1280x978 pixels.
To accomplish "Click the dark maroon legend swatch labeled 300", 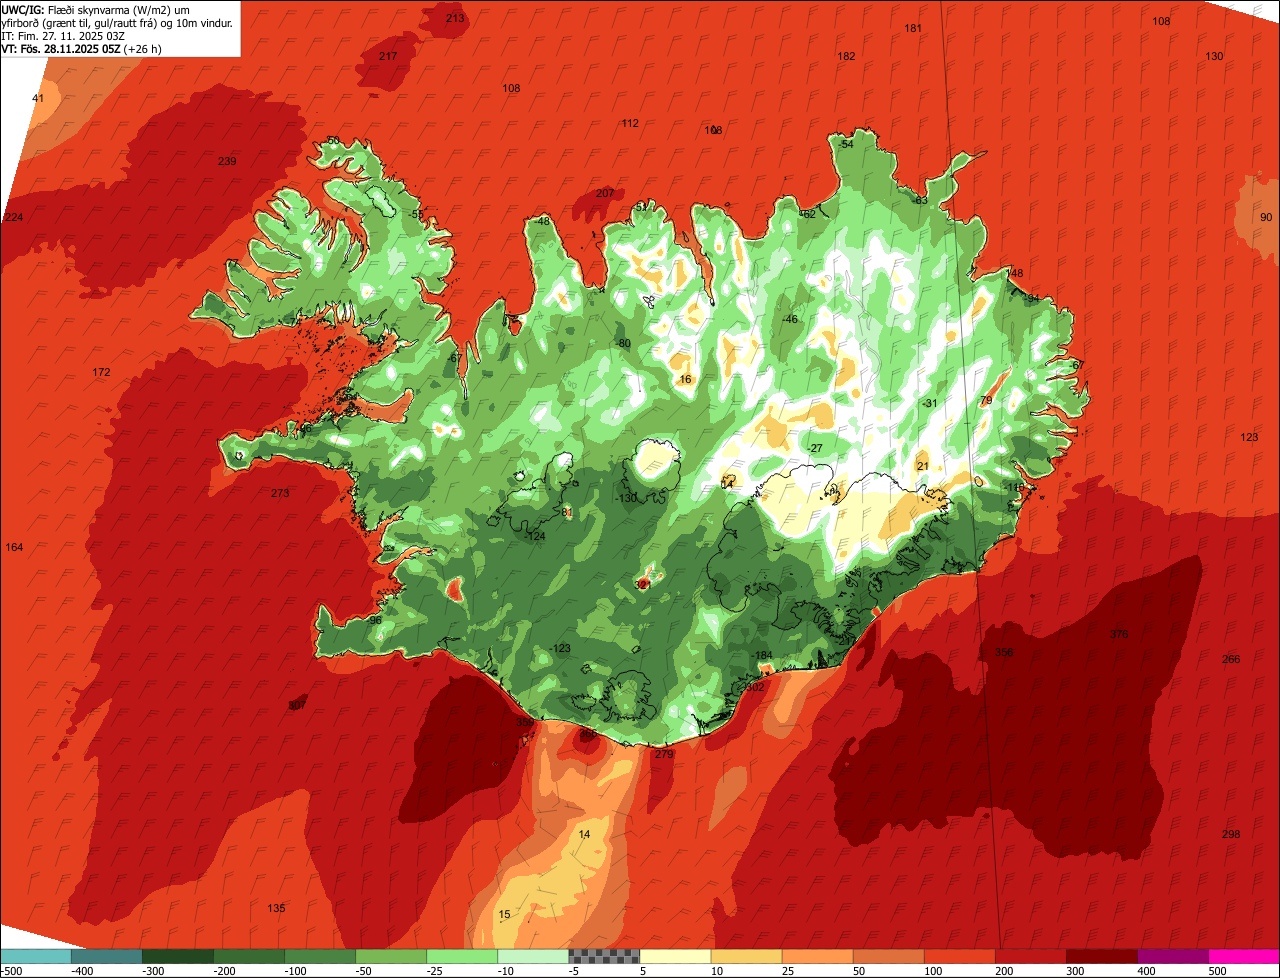I will 1102,957.
